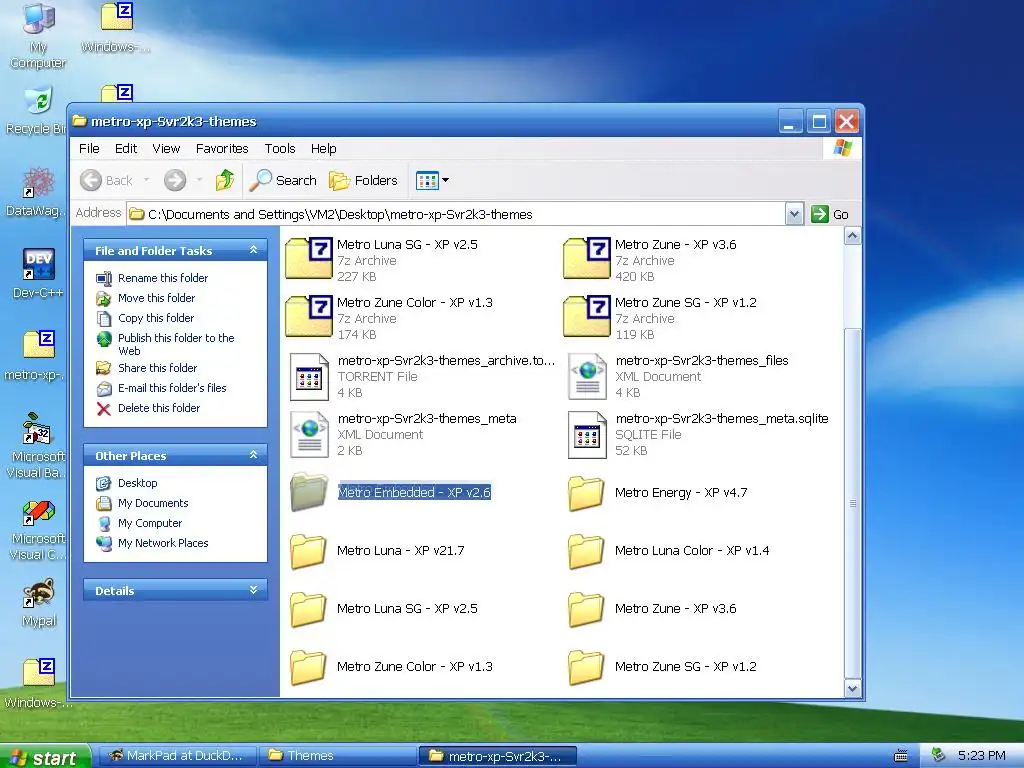Click Publish this folder to the Web
This screenshot has height=768, width=1024.
tap(176, 344)
